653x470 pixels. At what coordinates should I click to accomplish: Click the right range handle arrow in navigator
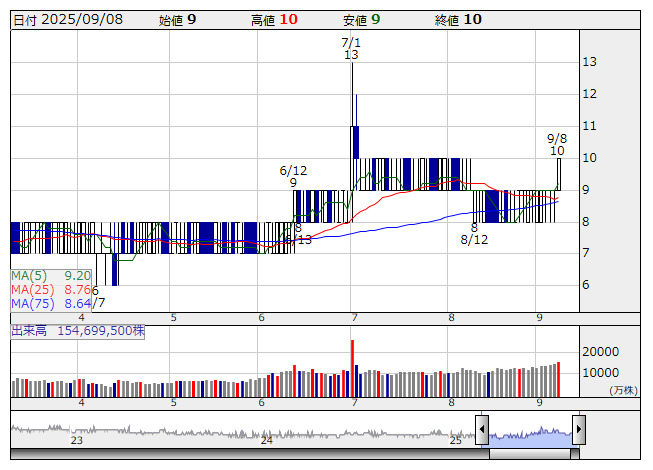coord(578,431)
